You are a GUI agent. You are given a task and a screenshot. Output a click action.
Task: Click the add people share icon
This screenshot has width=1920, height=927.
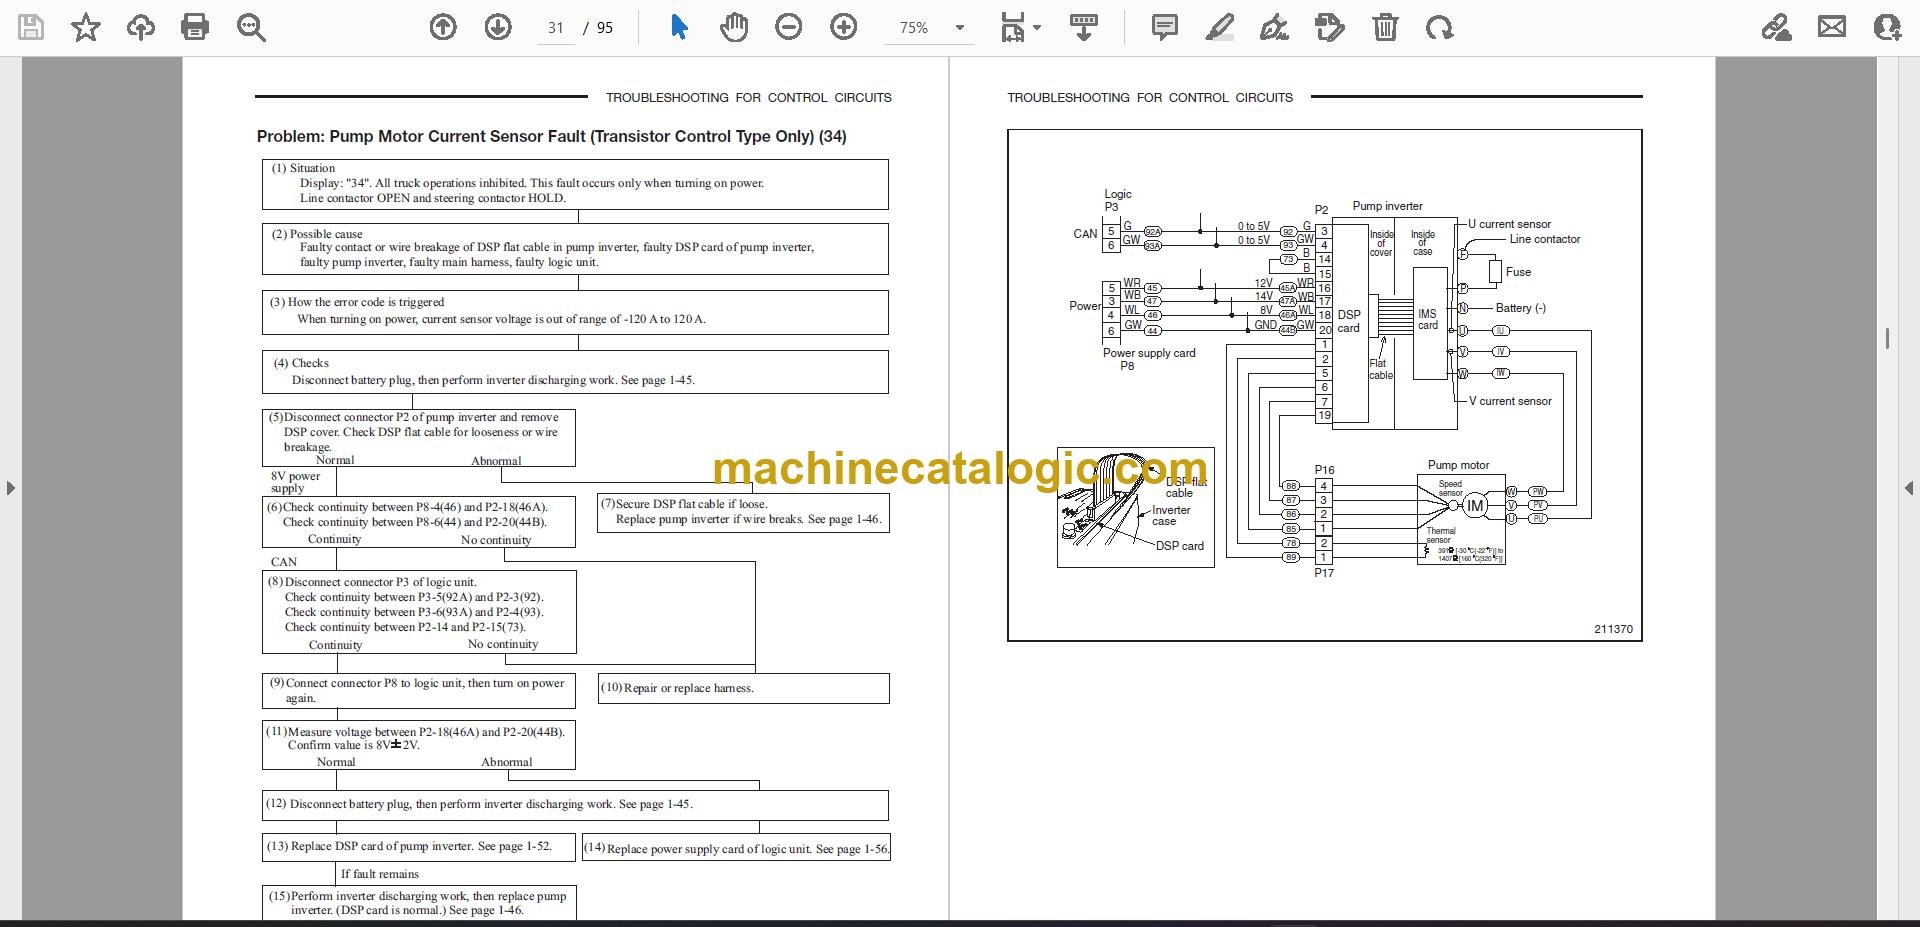[1887, 27]
